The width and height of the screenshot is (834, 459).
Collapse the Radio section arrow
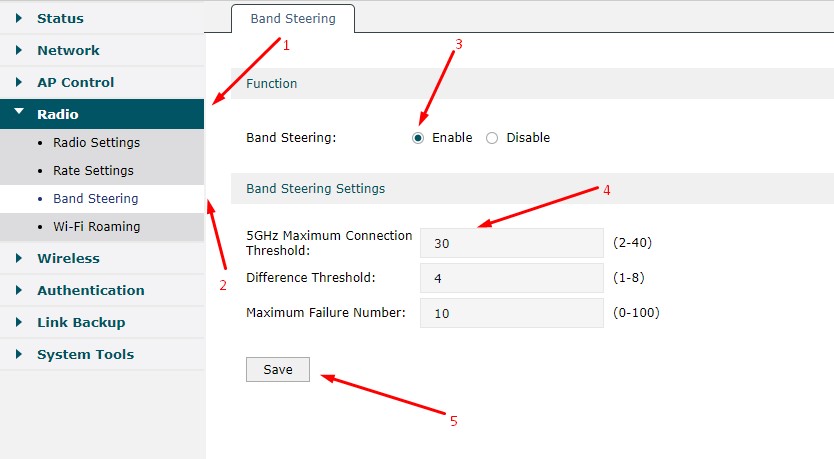(x=19, y=113)
